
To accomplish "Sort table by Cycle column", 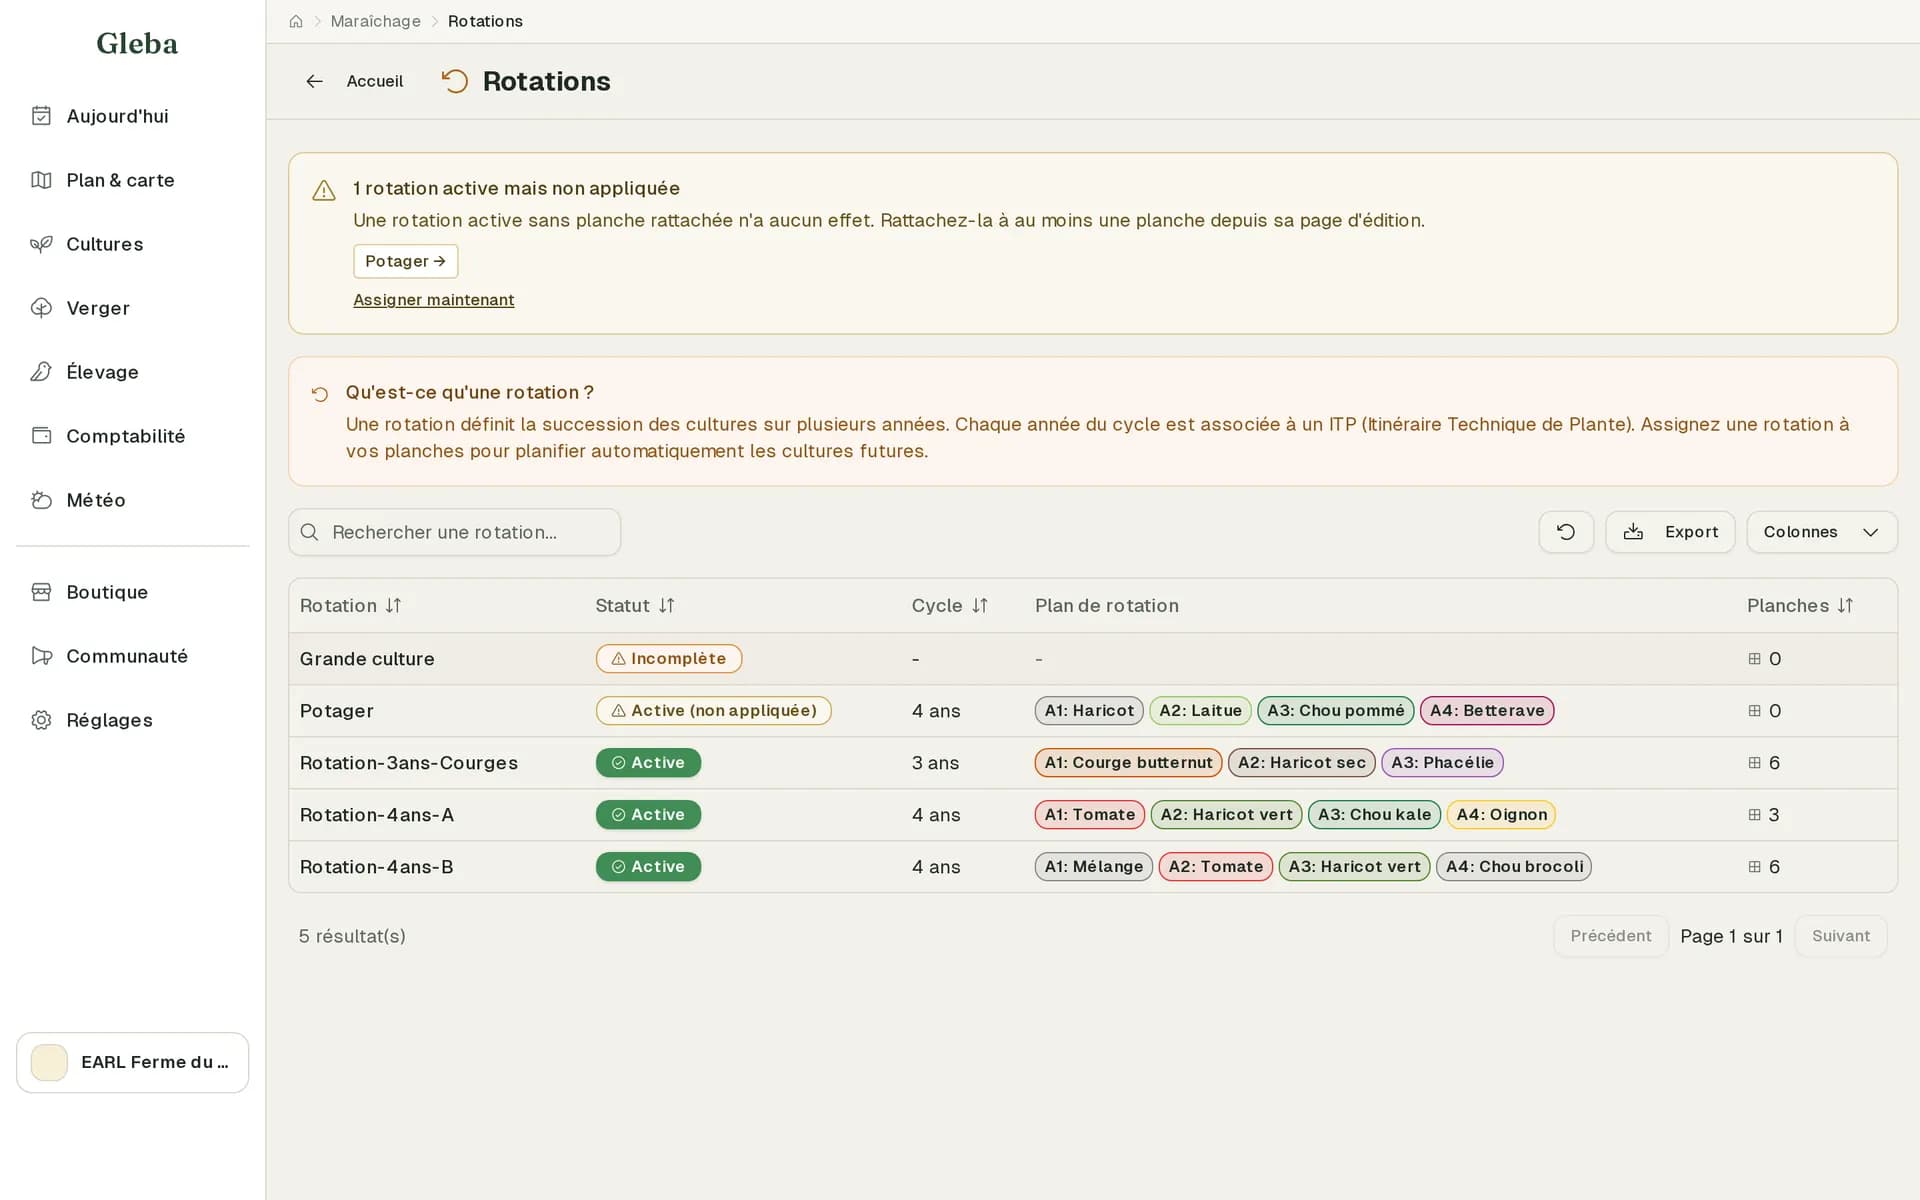I will tap(949, 605).
